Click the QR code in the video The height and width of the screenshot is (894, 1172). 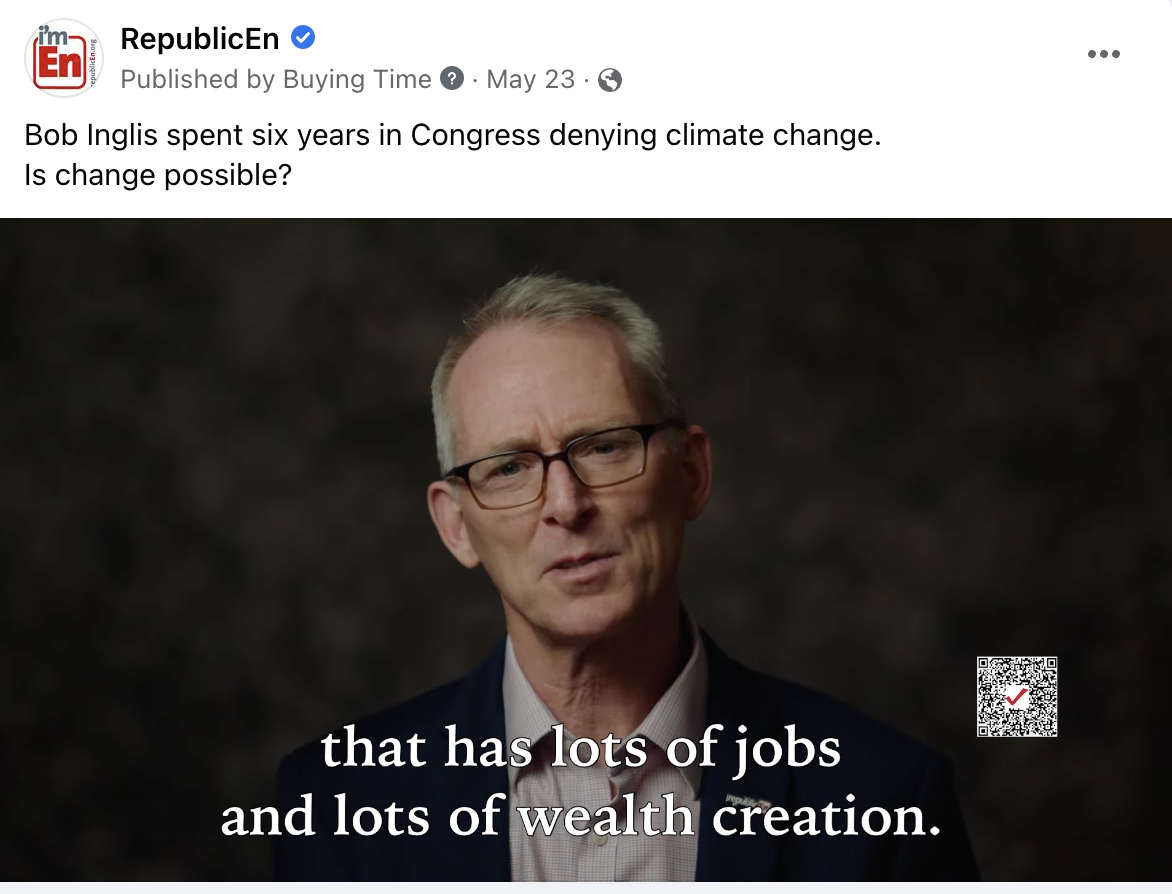[1017, 697]
